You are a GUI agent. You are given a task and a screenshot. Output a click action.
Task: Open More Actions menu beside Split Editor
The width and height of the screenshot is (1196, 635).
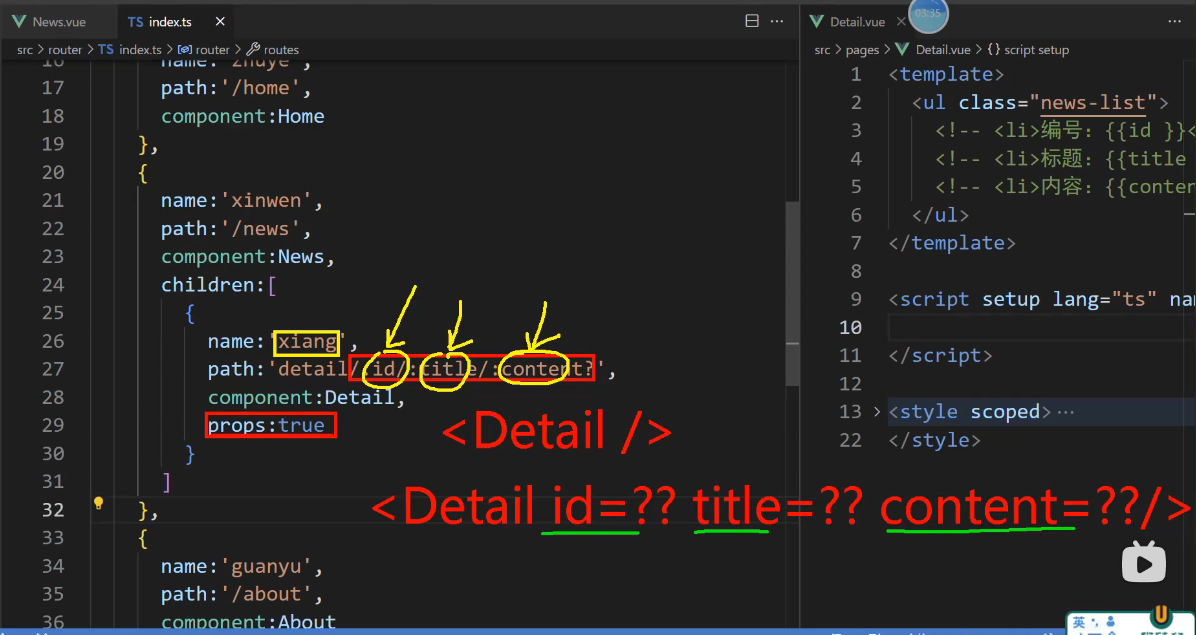click(x=777, y=21)
